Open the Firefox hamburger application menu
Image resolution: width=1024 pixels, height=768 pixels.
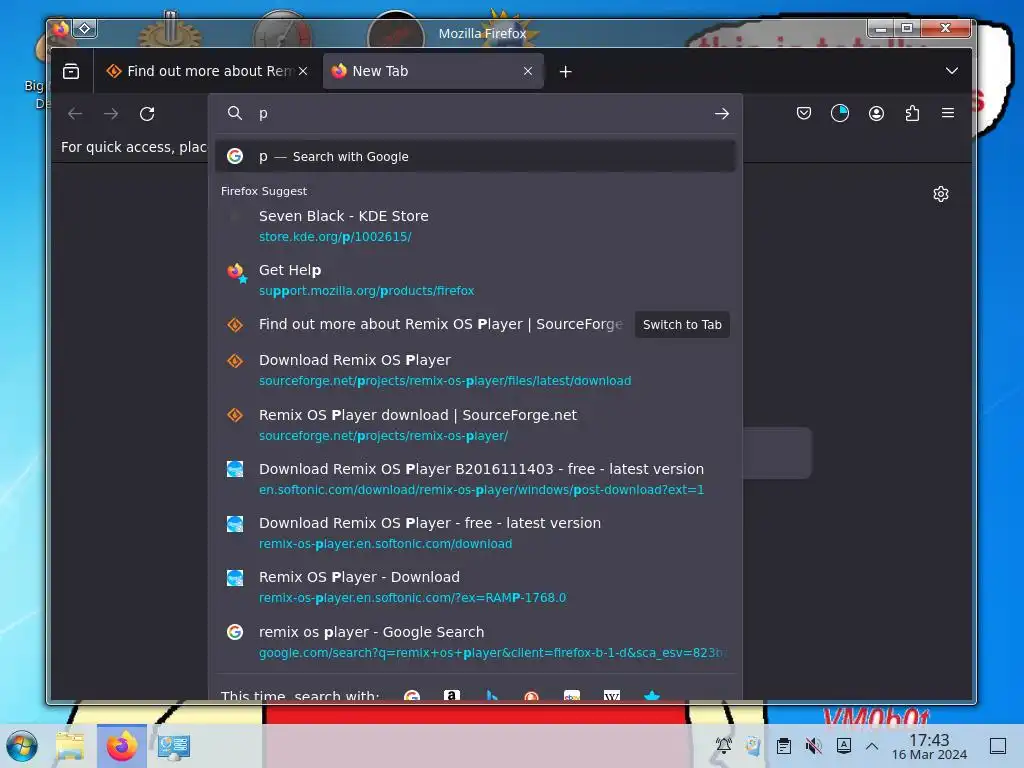[948, 114]
